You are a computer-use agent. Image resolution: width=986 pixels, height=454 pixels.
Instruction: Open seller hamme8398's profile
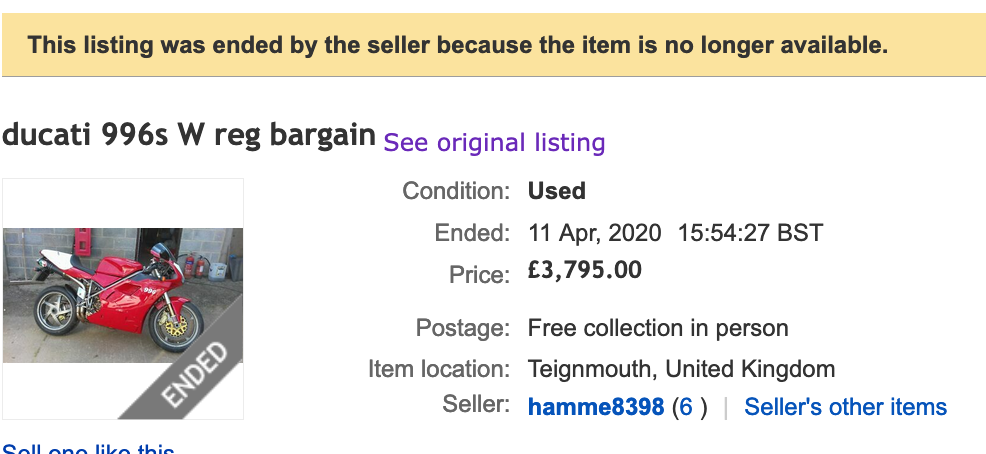(596, 407)
